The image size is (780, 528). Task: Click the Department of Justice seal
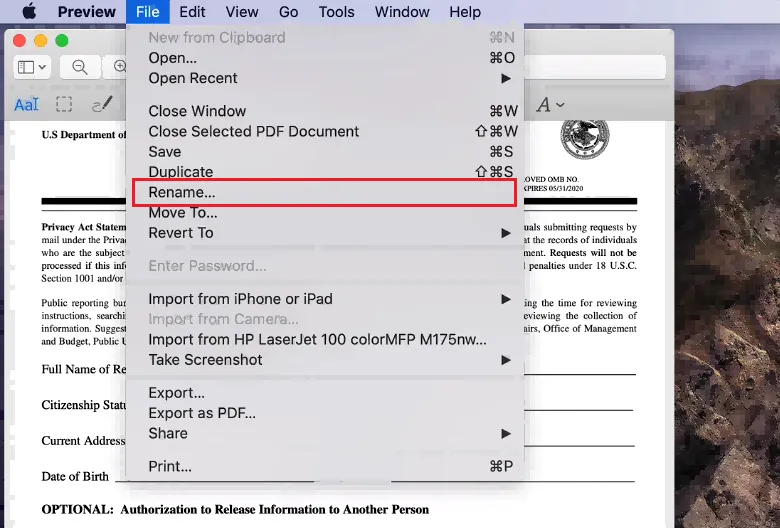coord(585,138)
